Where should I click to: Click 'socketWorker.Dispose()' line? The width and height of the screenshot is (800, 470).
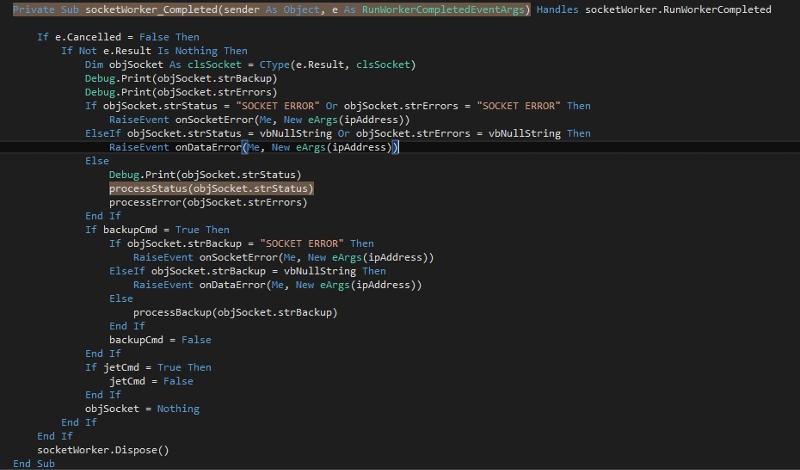click(x=103, y=450)
